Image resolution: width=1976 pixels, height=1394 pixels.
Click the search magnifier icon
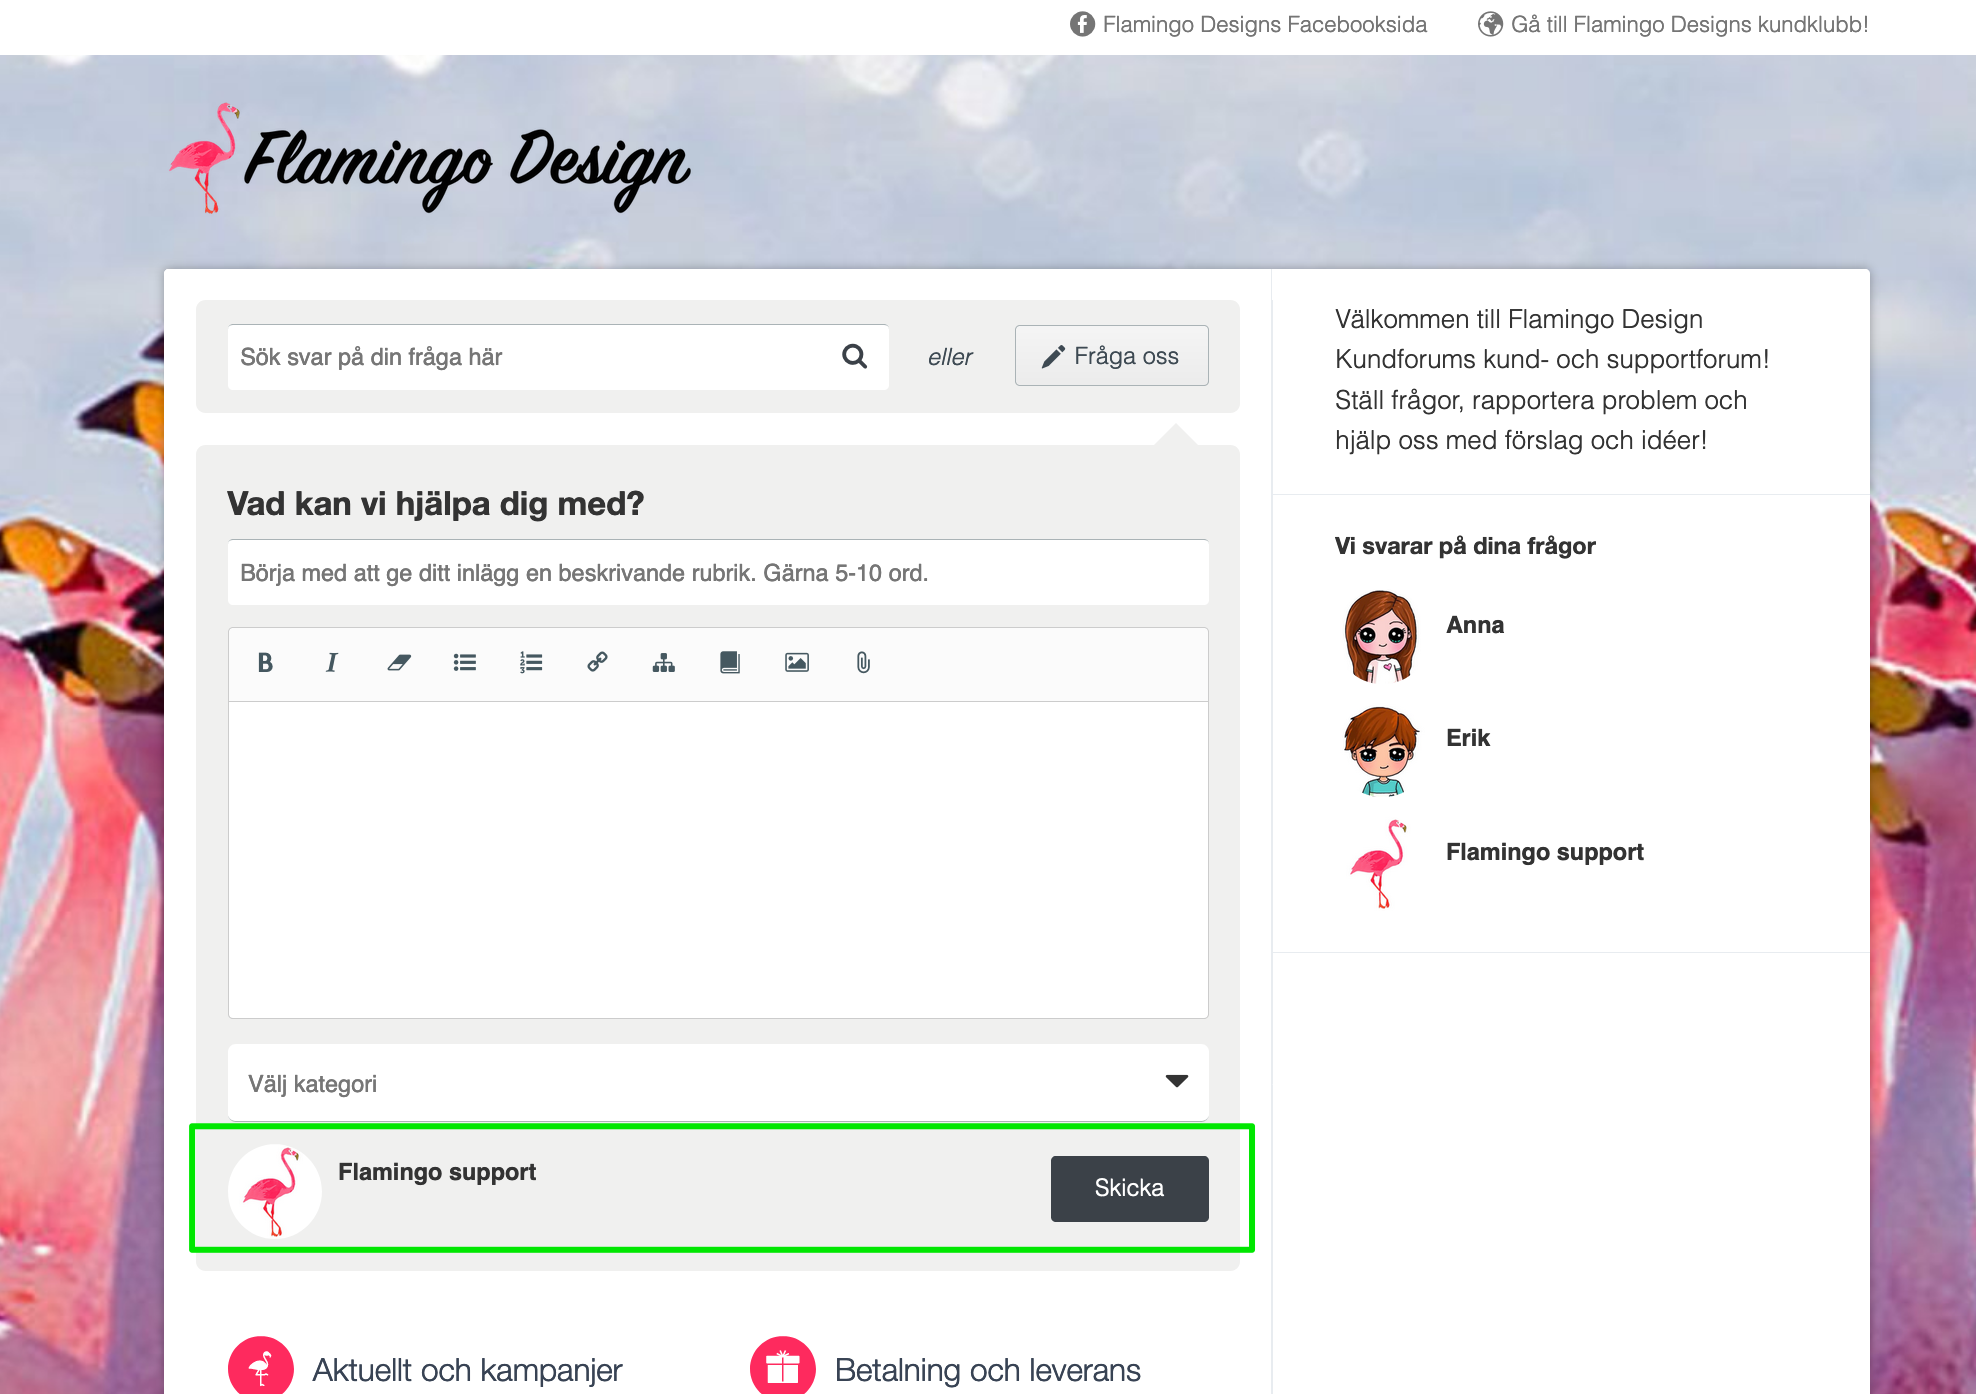click(x=854, y=356)
